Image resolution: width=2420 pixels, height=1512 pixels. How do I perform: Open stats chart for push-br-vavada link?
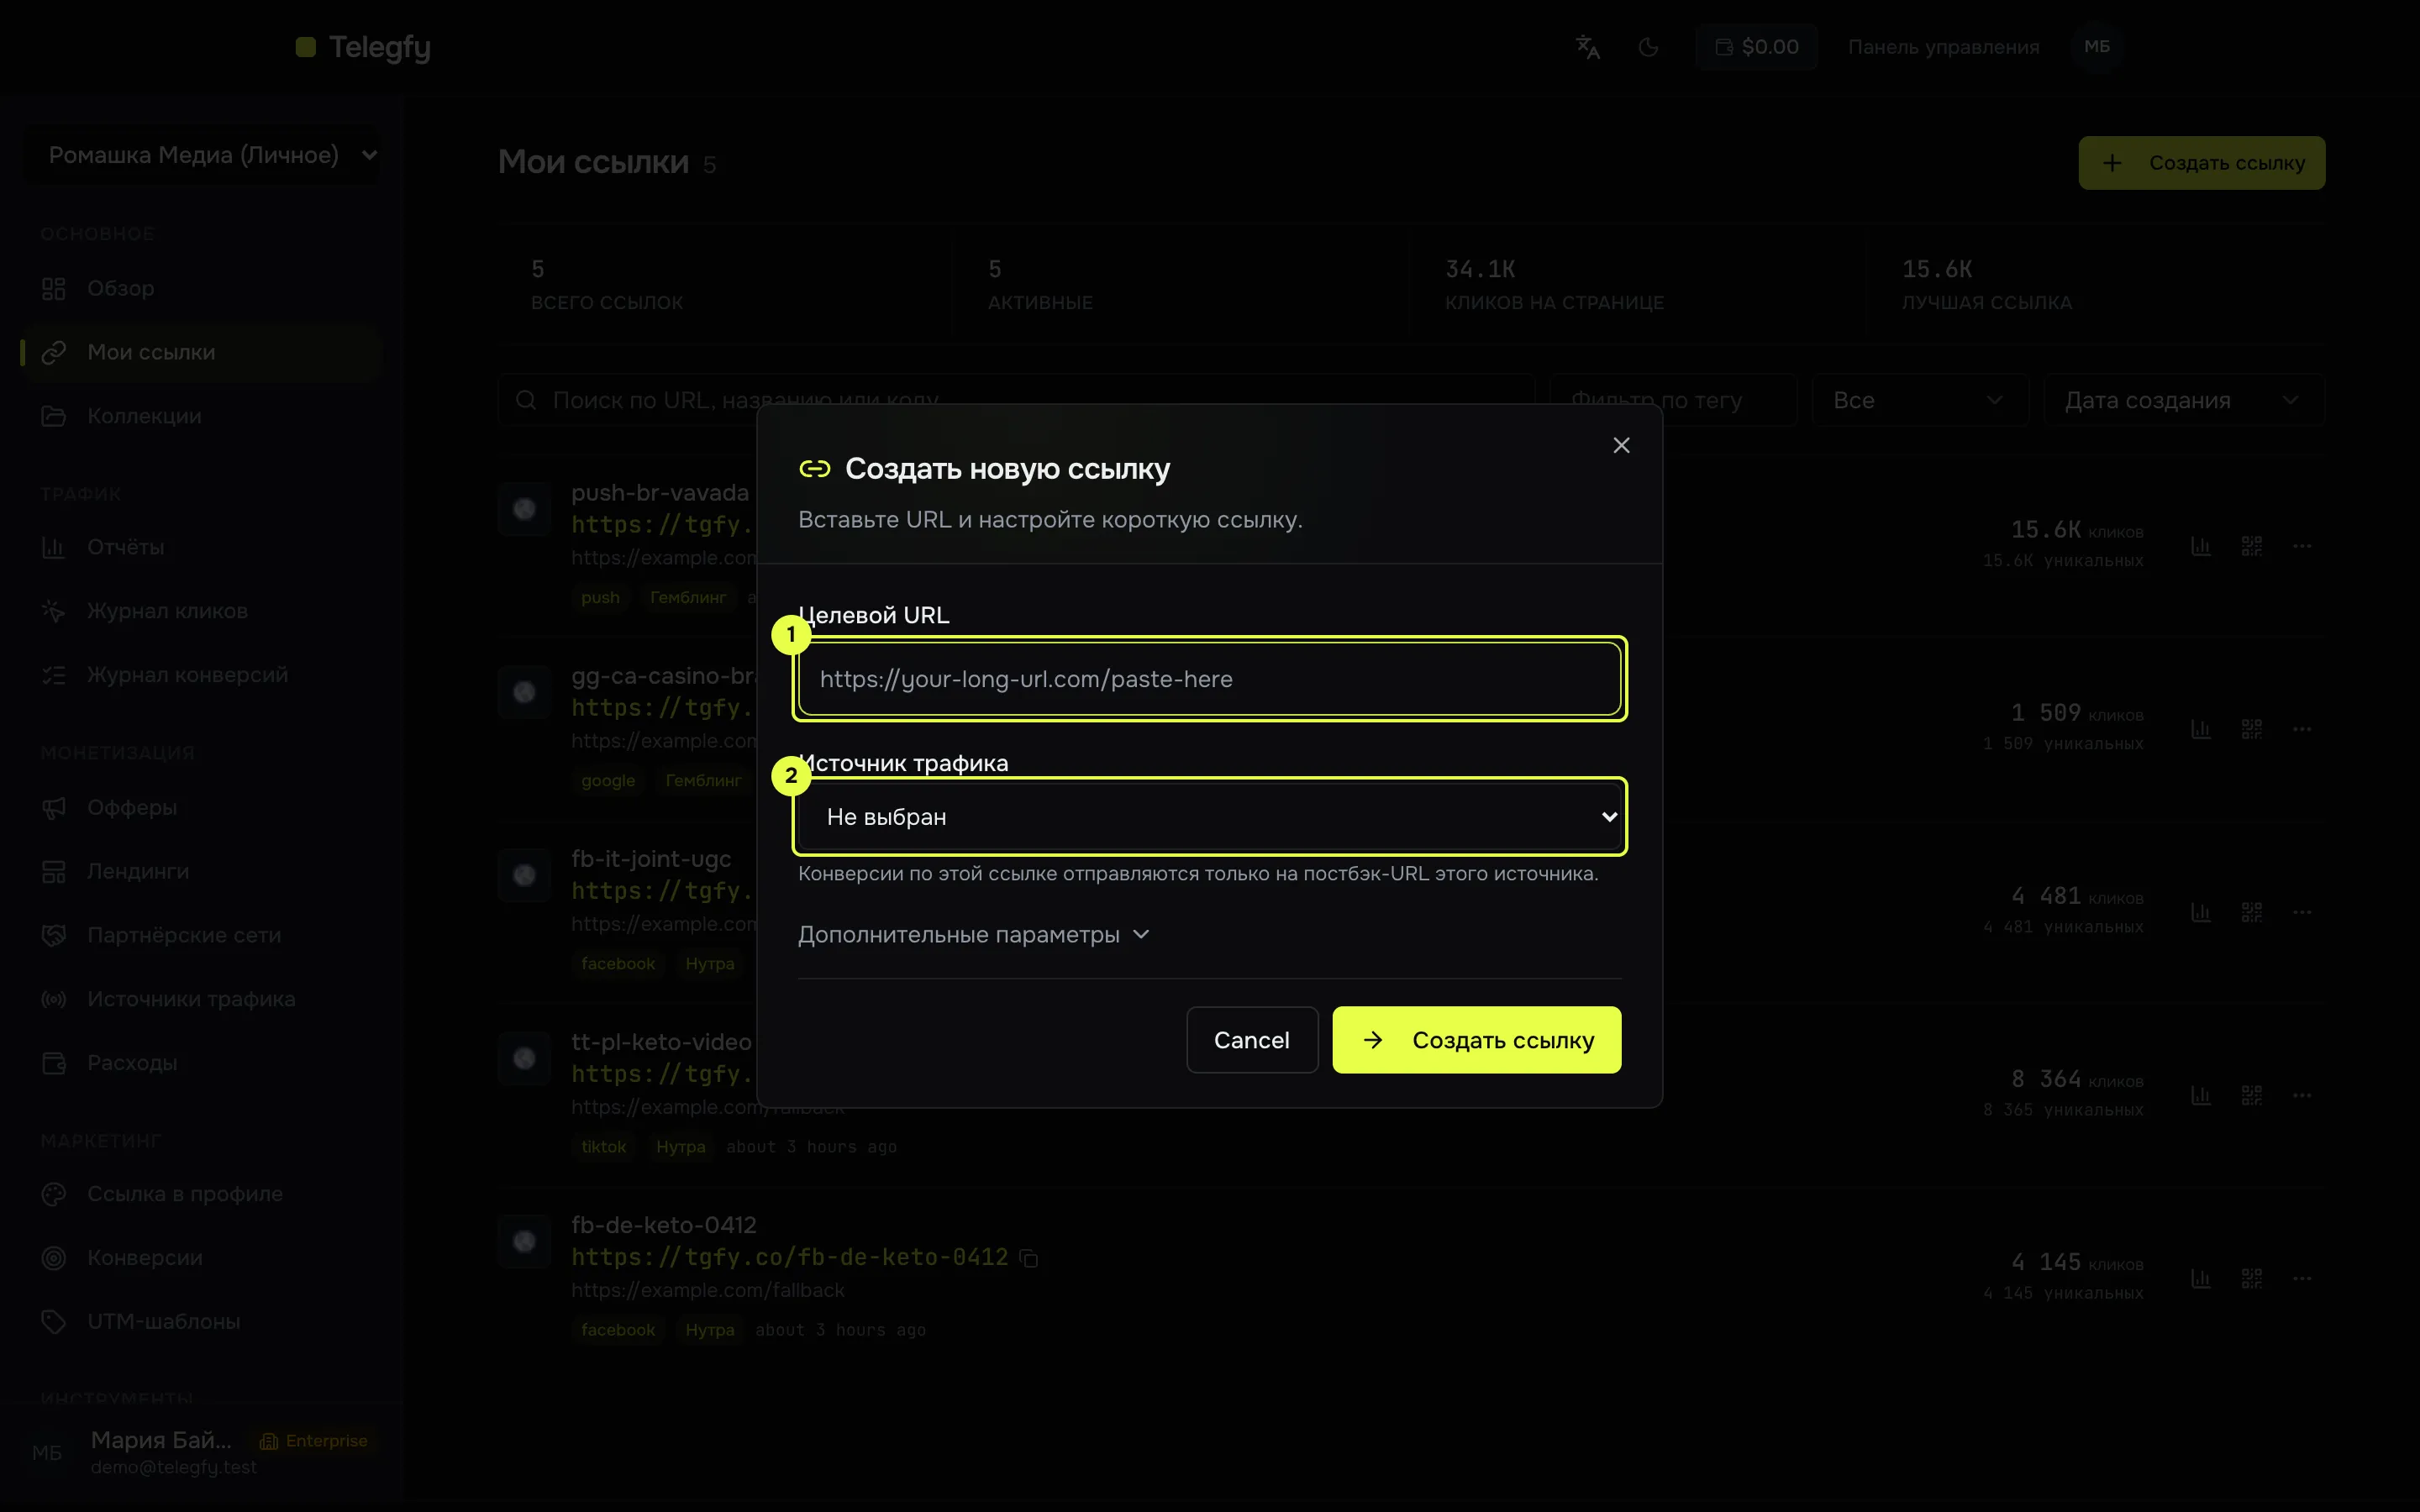click(x=2201, y=546)
